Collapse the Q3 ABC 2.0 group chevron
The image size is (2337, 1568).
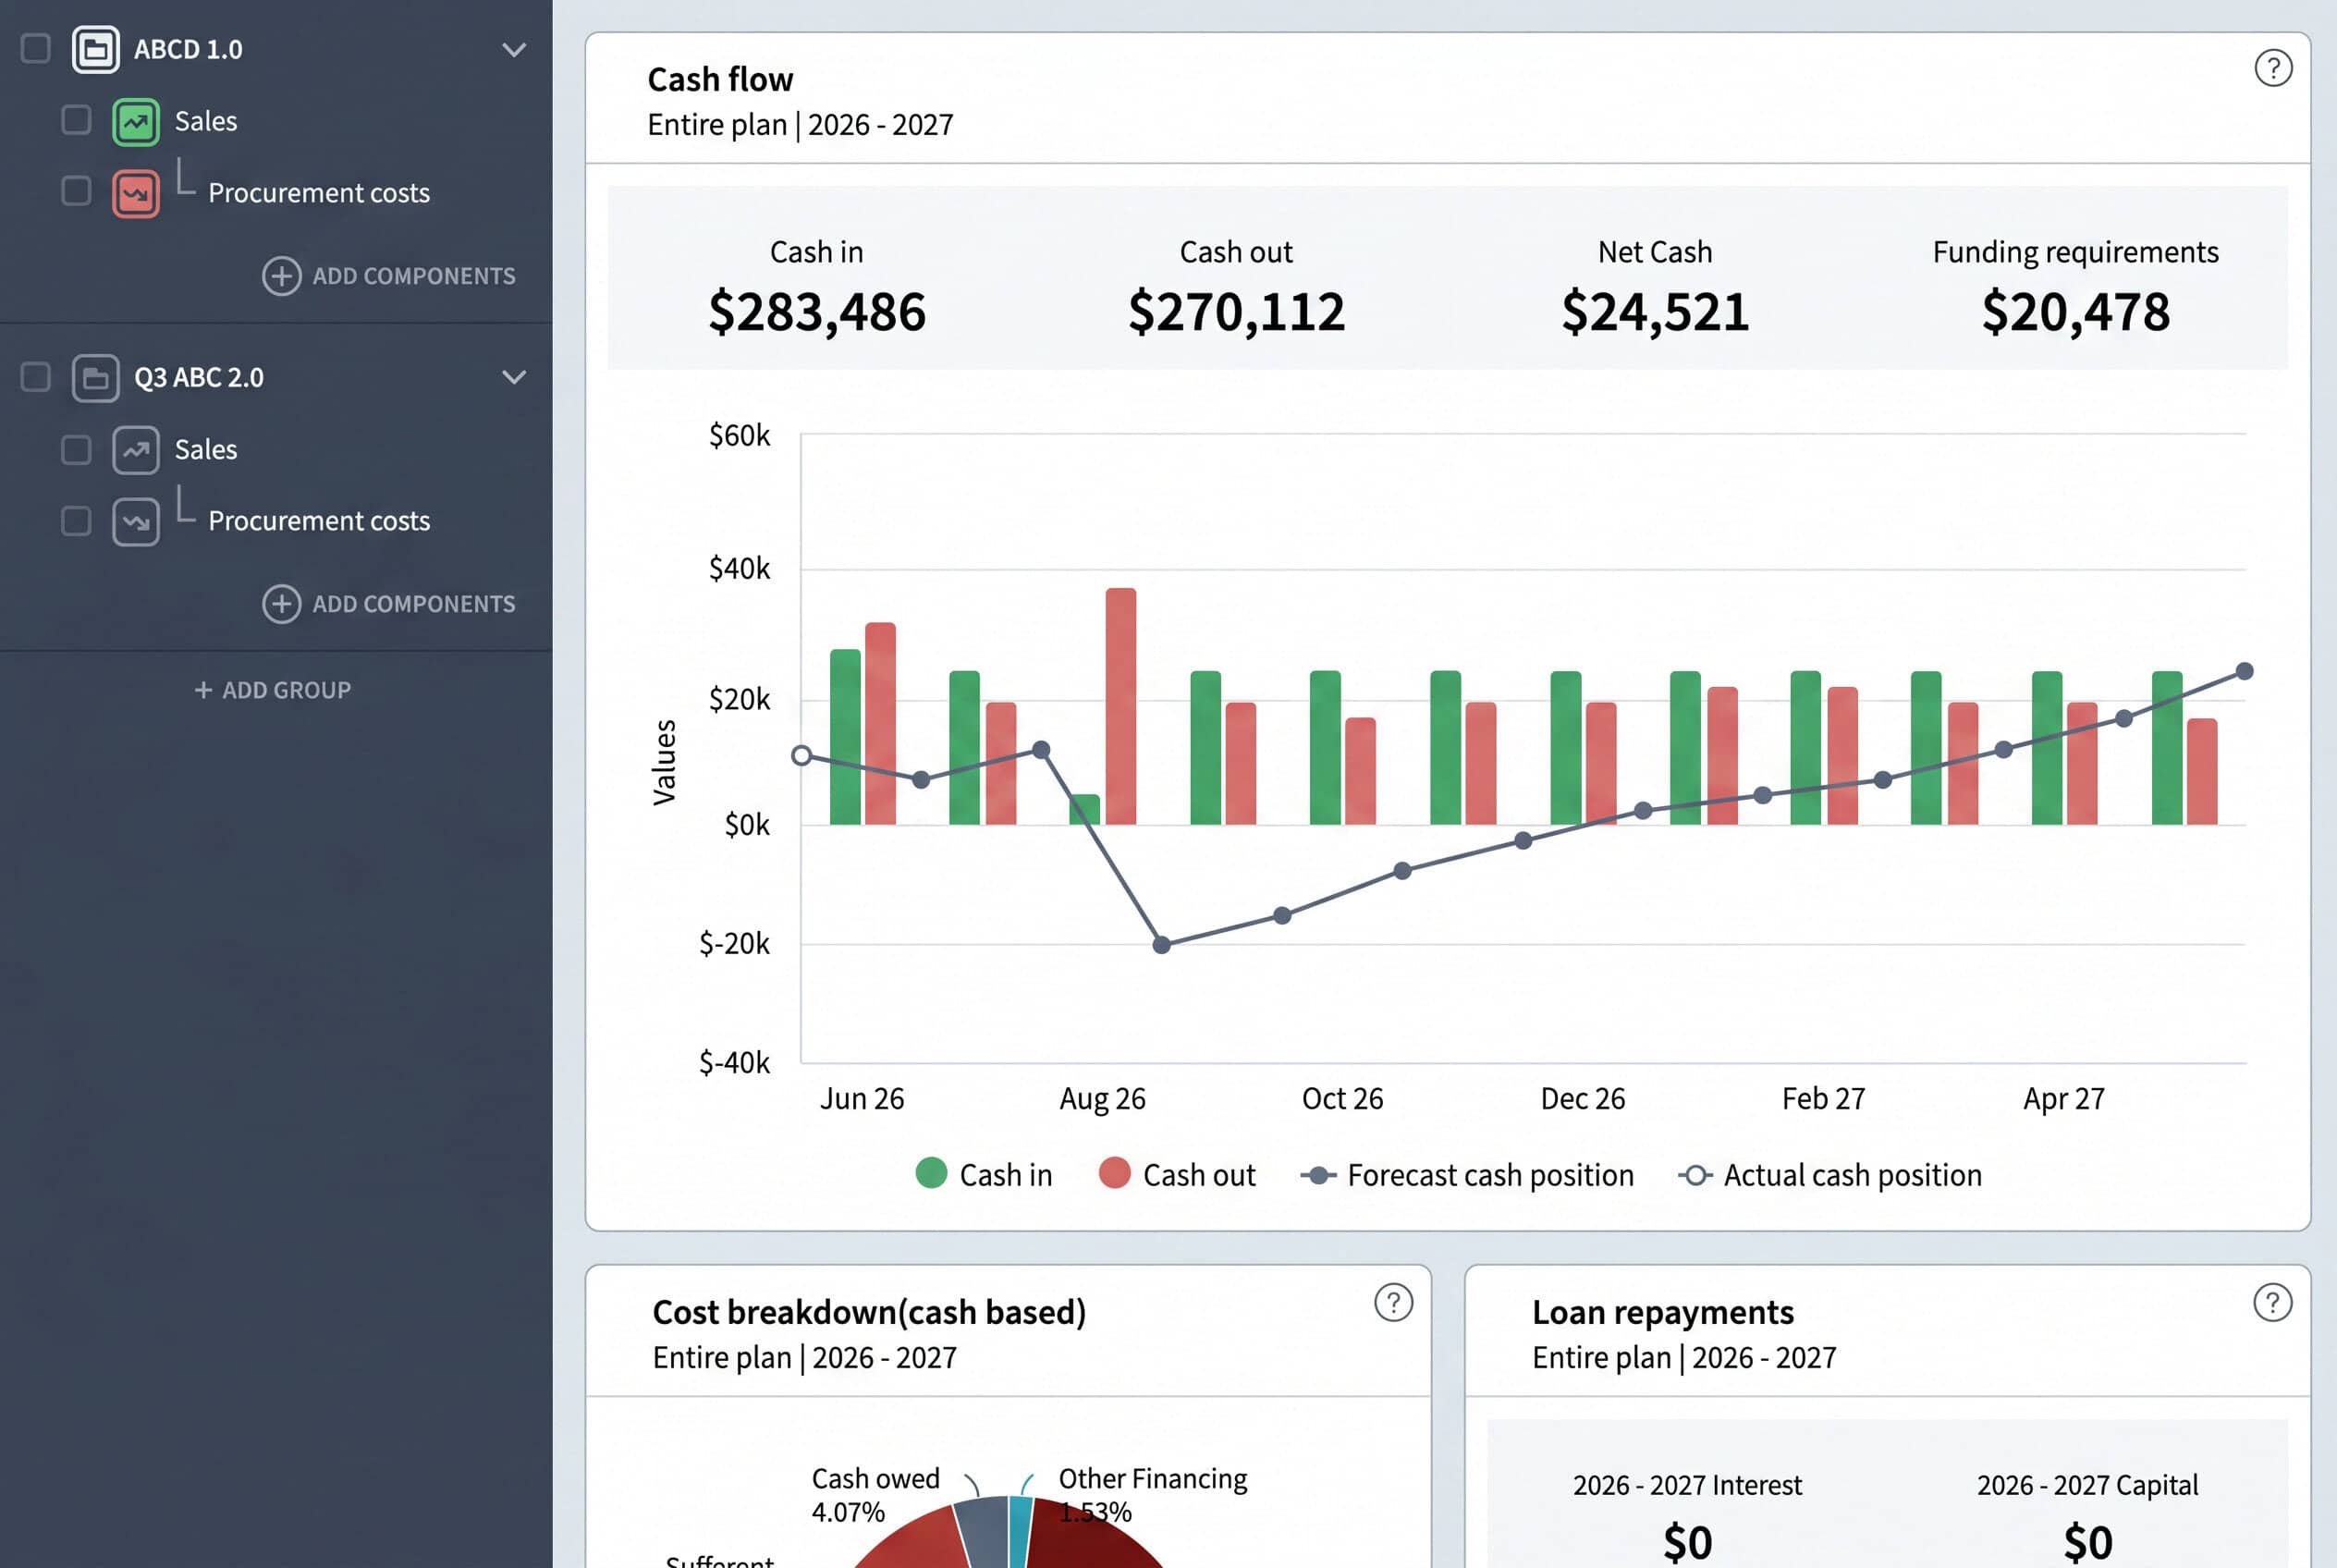pos(514,377)
